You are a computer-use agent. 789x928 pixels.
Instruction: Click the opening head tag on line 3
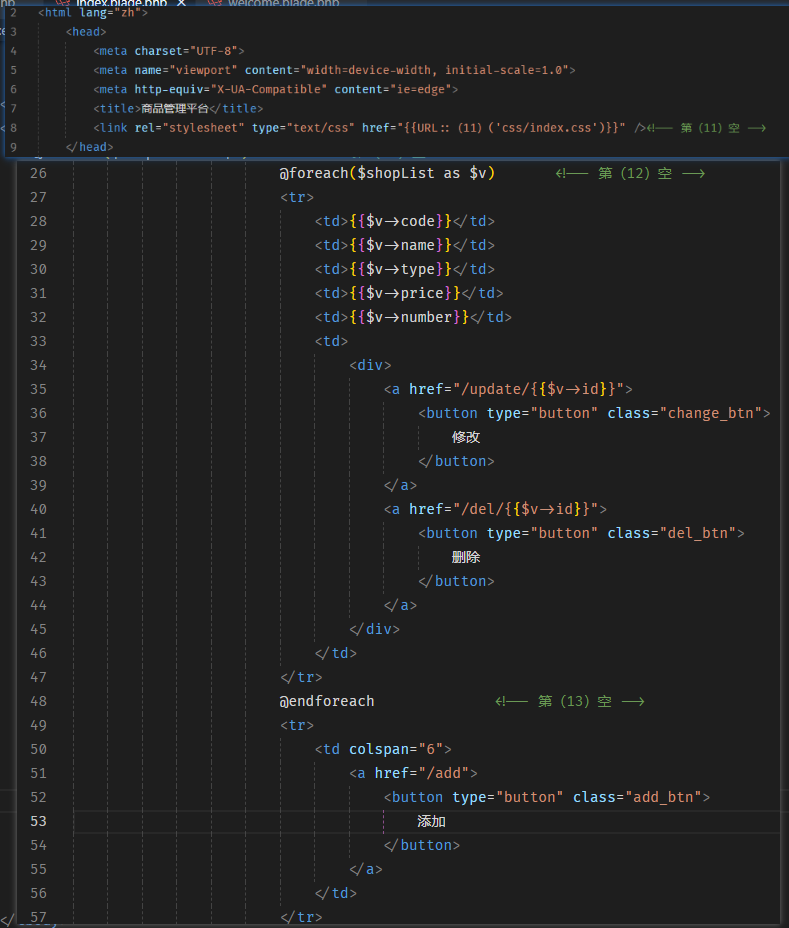coord(86,32)
